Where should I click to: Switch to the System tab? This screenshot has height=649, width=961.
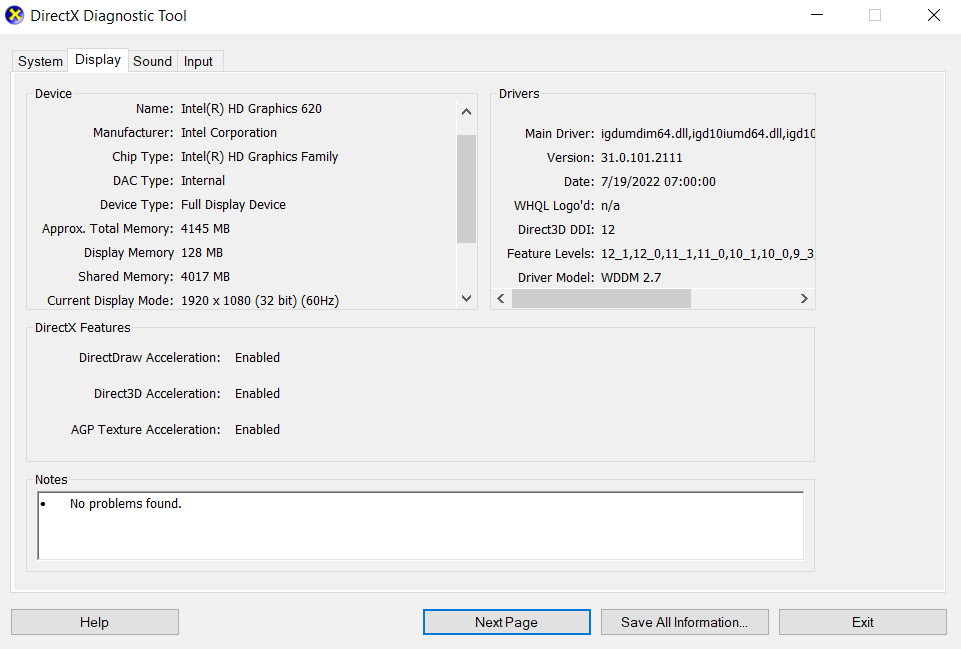40,61
